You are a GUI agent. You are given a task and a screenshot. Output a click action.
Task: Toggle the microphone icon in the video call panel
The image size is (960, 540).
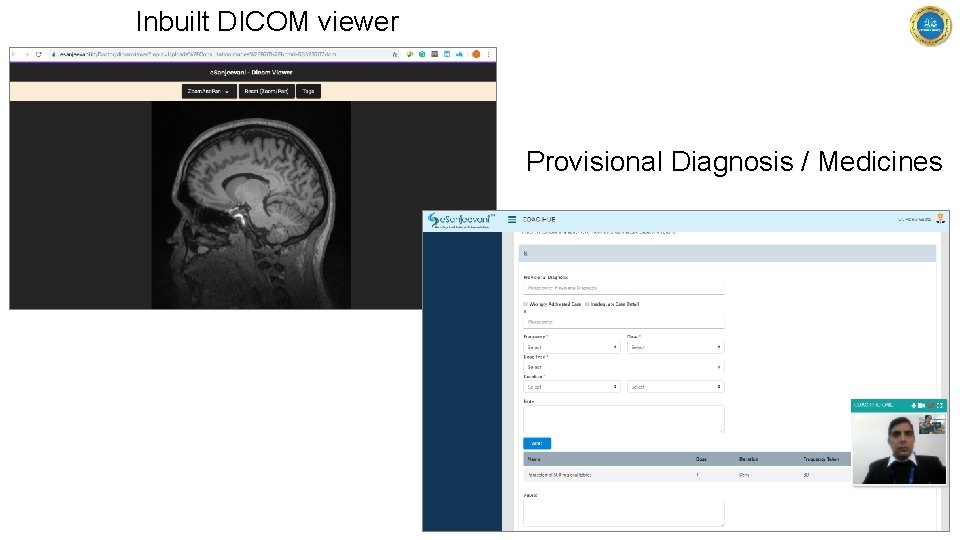click(x=913, y=405)
